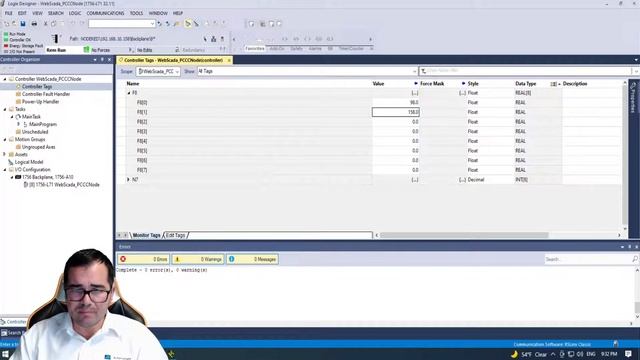Click the Name column header
640x360 pixels.
click(133, 84)
